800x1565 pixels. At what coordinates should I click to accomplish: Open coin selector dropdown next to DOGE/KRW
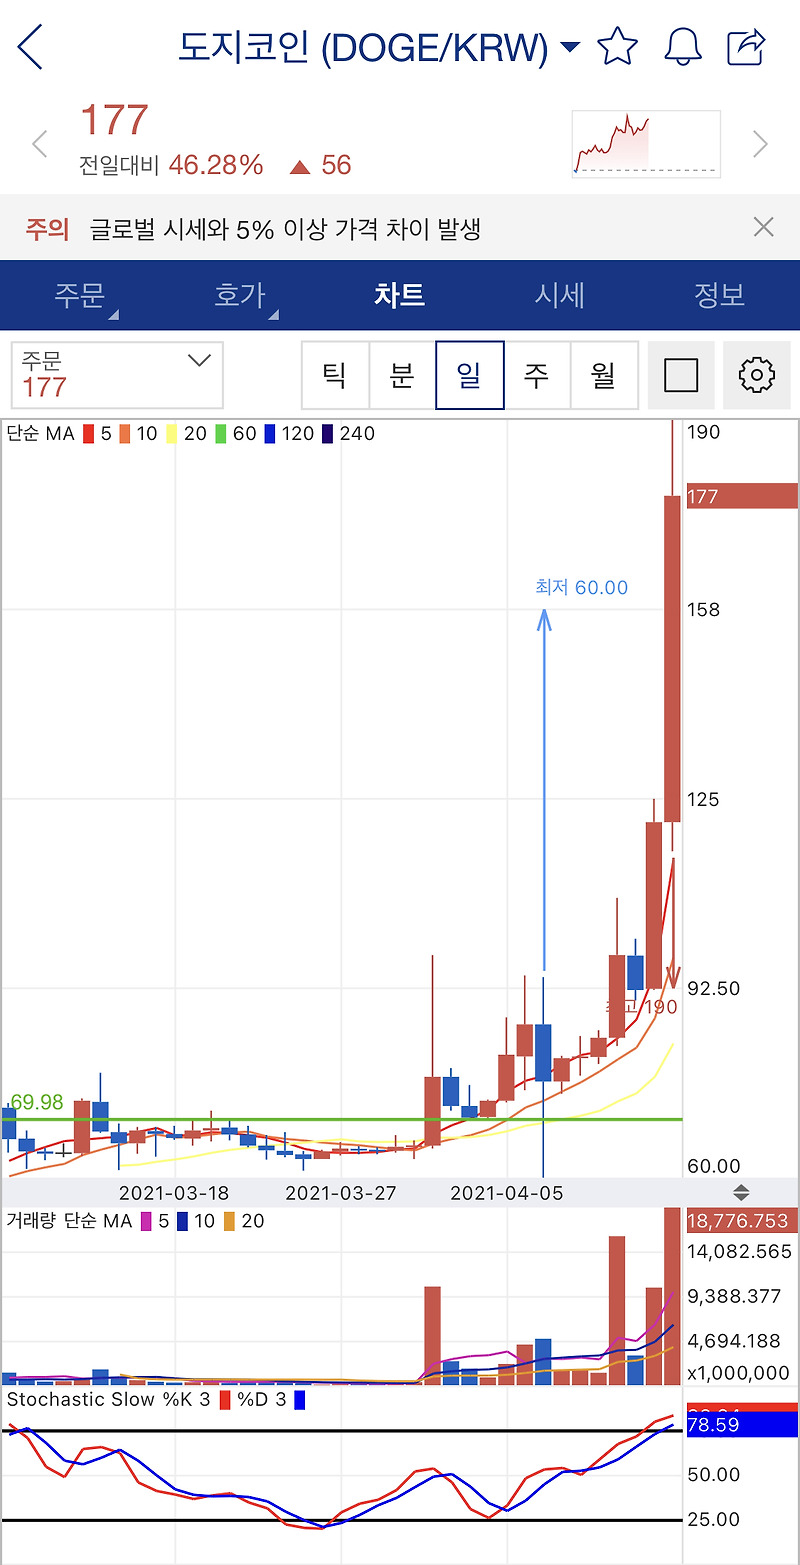tap(570, 47)
